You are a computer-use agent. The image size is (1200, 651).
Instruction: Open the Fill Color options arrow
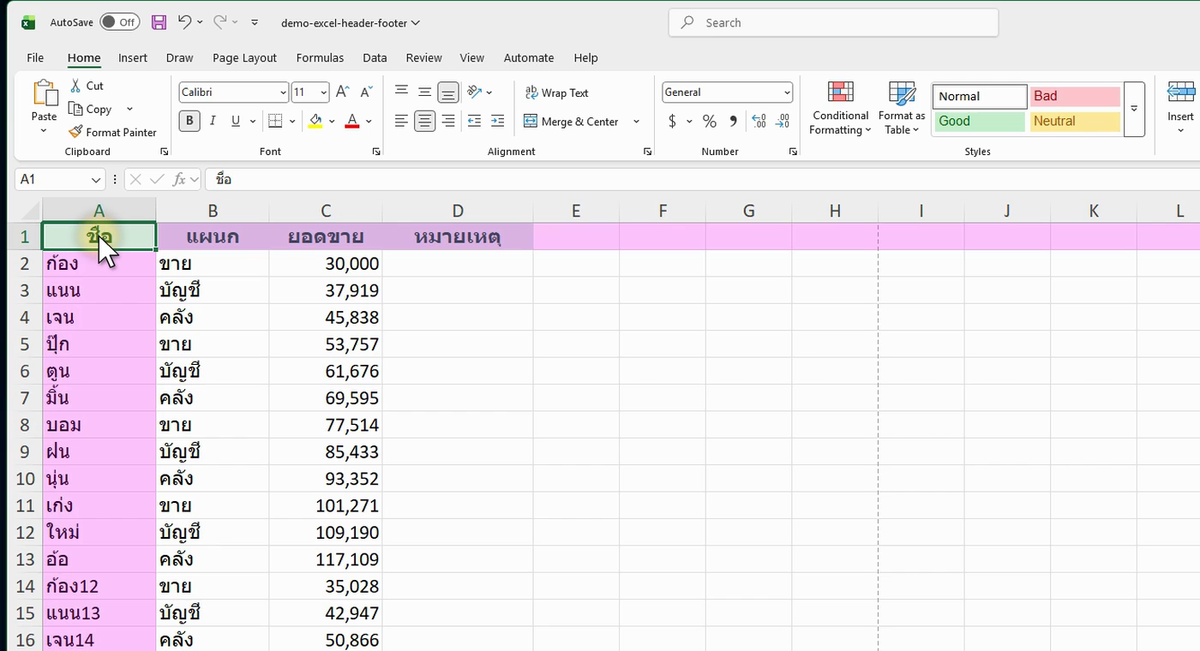333,121
